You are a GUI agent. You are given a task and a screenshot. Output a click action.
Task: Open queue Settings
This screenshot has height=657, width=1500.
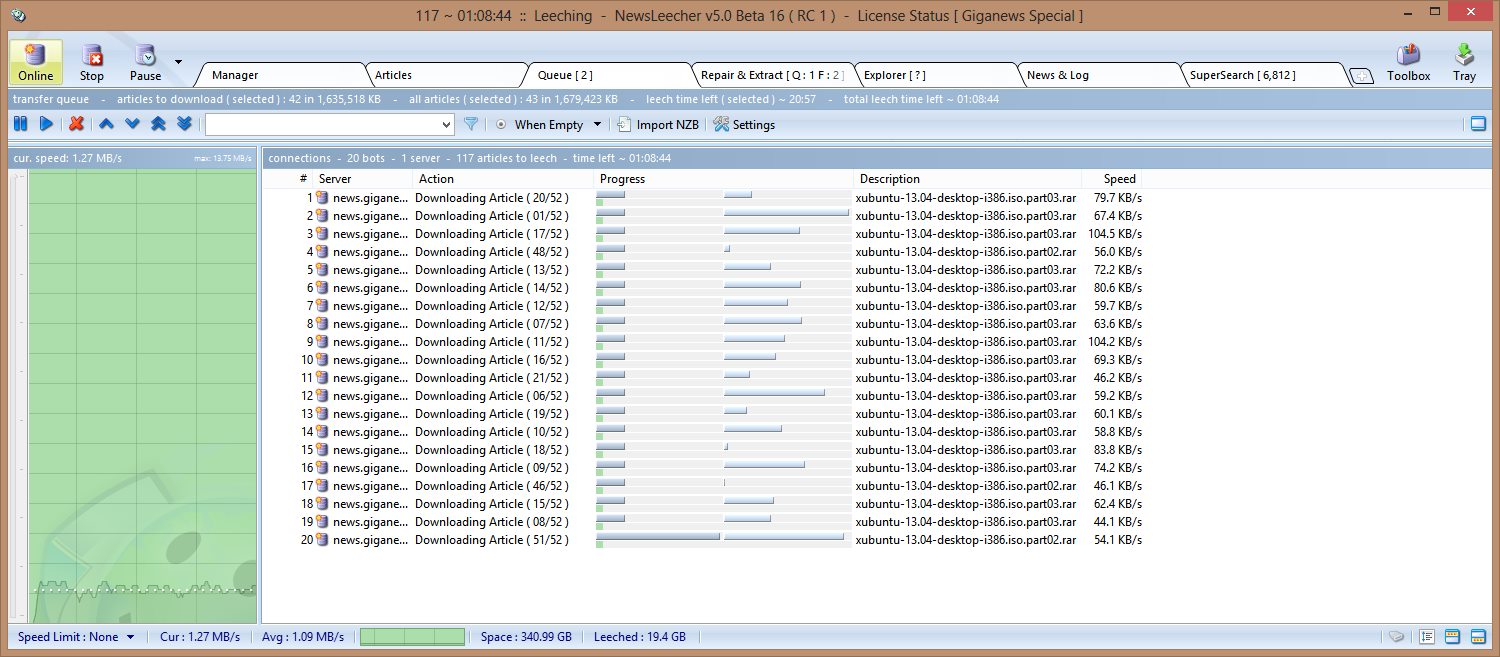(x=744, y=125)
